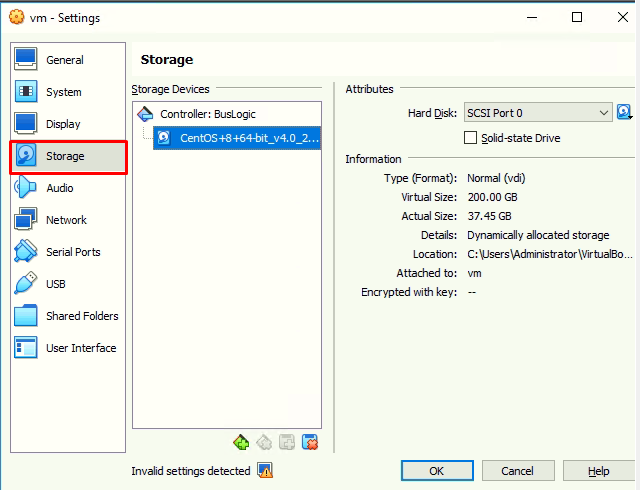The image size is (640, 490).
Task: Click the OK button
Action: [437, 471]
